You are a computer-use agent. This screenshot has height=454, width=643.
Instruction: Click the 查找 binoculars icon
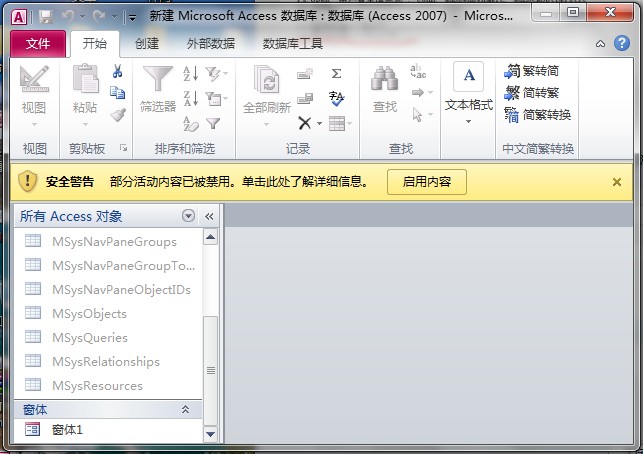[385, 79]
